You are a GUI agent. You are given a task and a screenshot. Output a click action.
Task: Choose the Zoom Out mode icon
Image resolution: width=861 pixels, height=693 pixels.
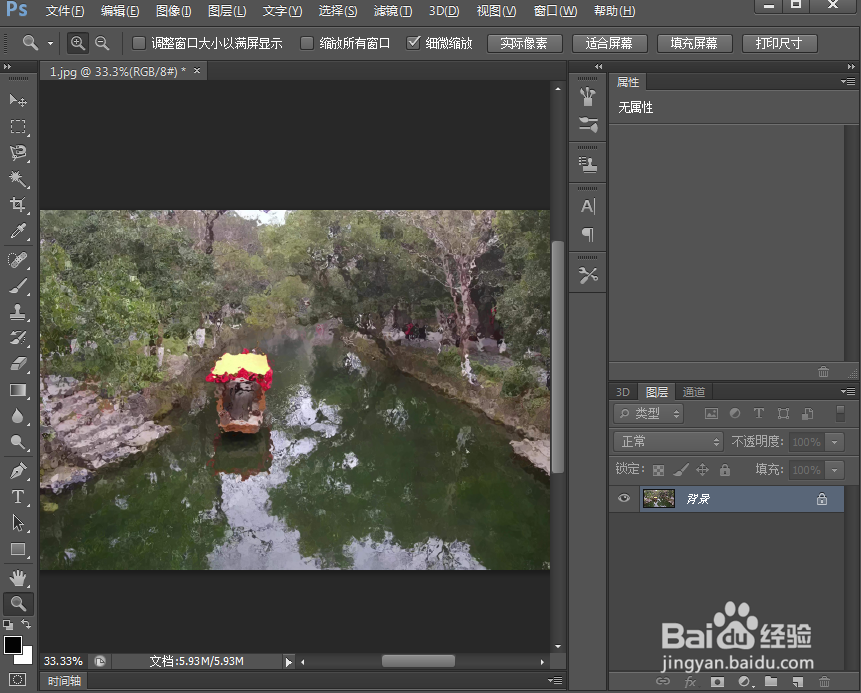102,43
